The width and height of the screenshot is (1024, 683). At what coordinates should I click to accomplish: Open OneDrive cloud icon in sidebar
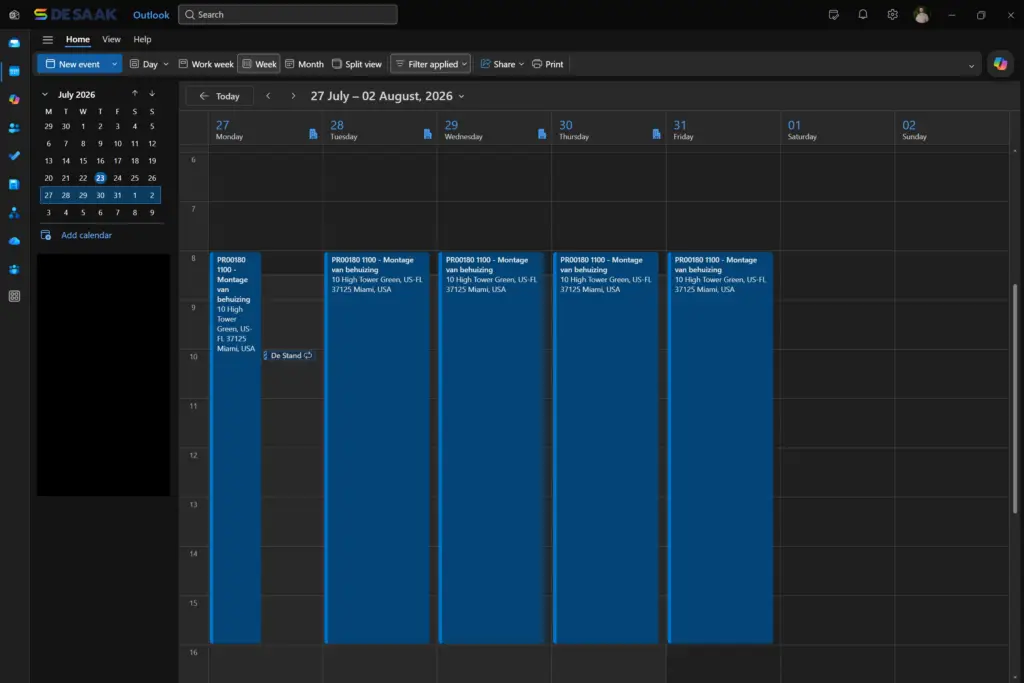14,241
